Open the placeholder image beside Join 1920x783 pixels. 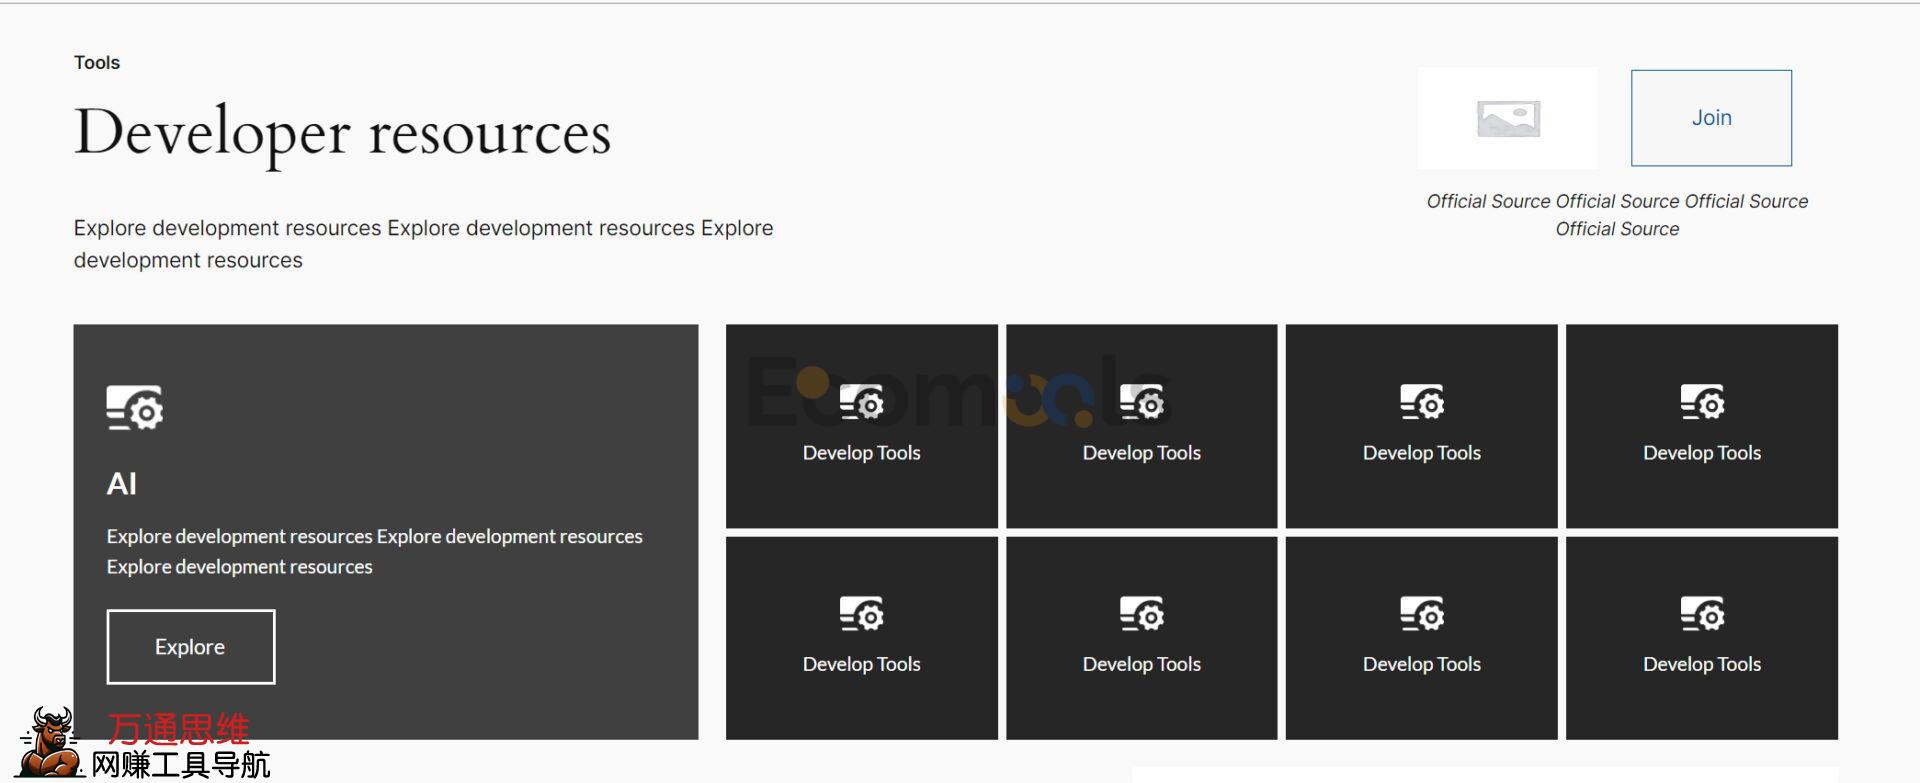click(1507, 119)
